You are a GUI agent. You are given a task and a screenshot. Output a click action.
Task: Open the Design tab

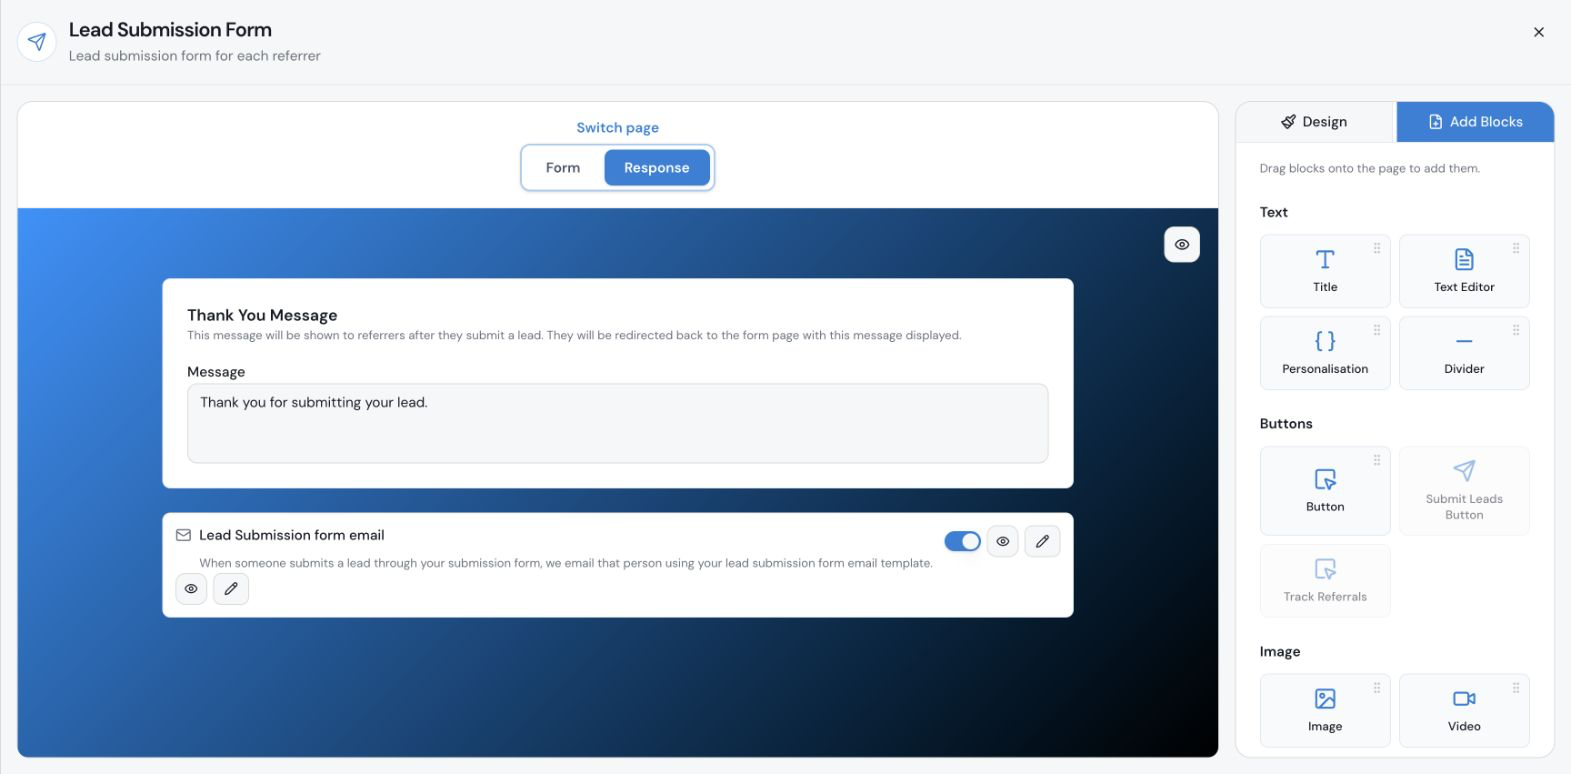point(1315,122)
